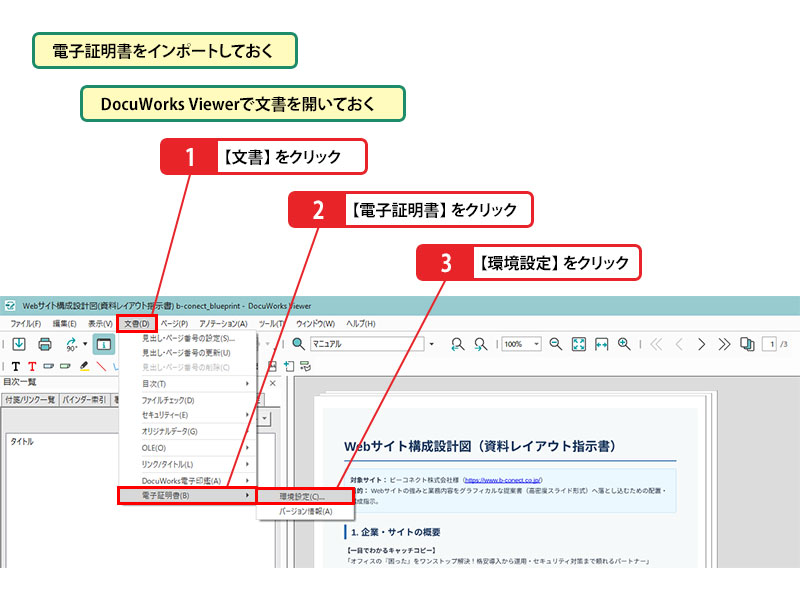Switch to the 付箋/リンク一覧 tab

[30, 399]
